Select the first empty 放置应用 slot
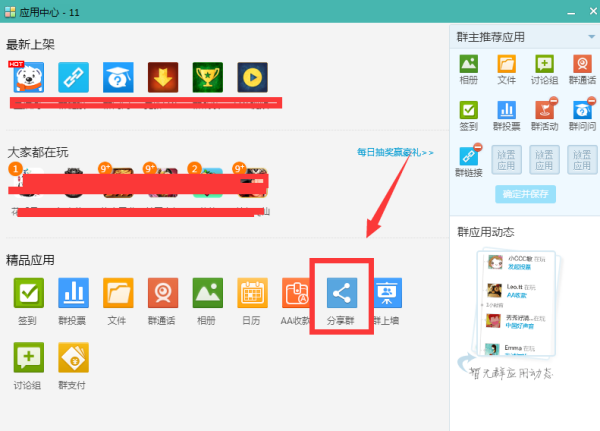 [x=507, y=160]
